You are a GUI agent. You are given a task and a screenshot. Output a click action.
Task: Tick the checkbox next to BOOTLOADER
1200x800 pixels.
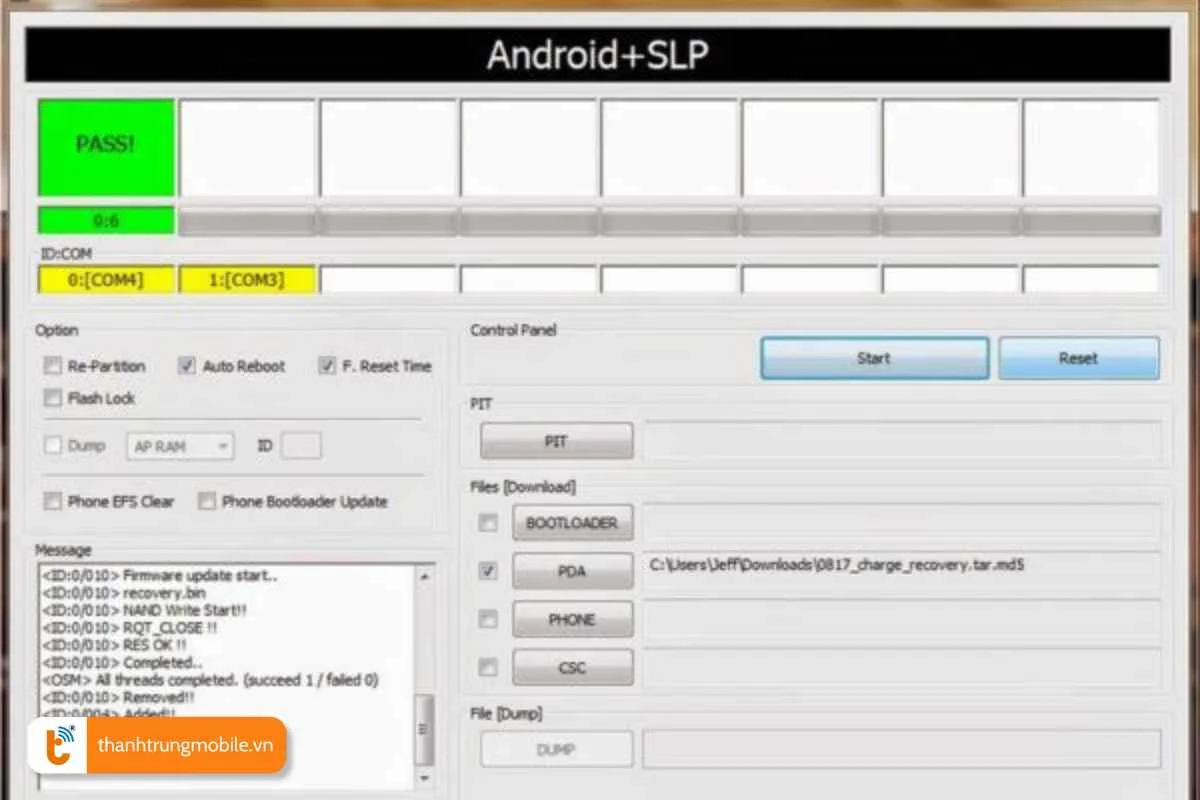pos(488,522)
